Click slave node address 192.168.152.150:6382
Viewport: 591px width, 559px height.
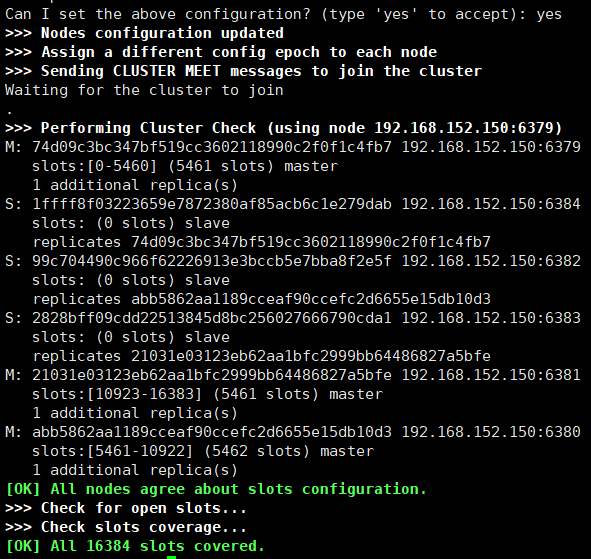tap(491, 261)
